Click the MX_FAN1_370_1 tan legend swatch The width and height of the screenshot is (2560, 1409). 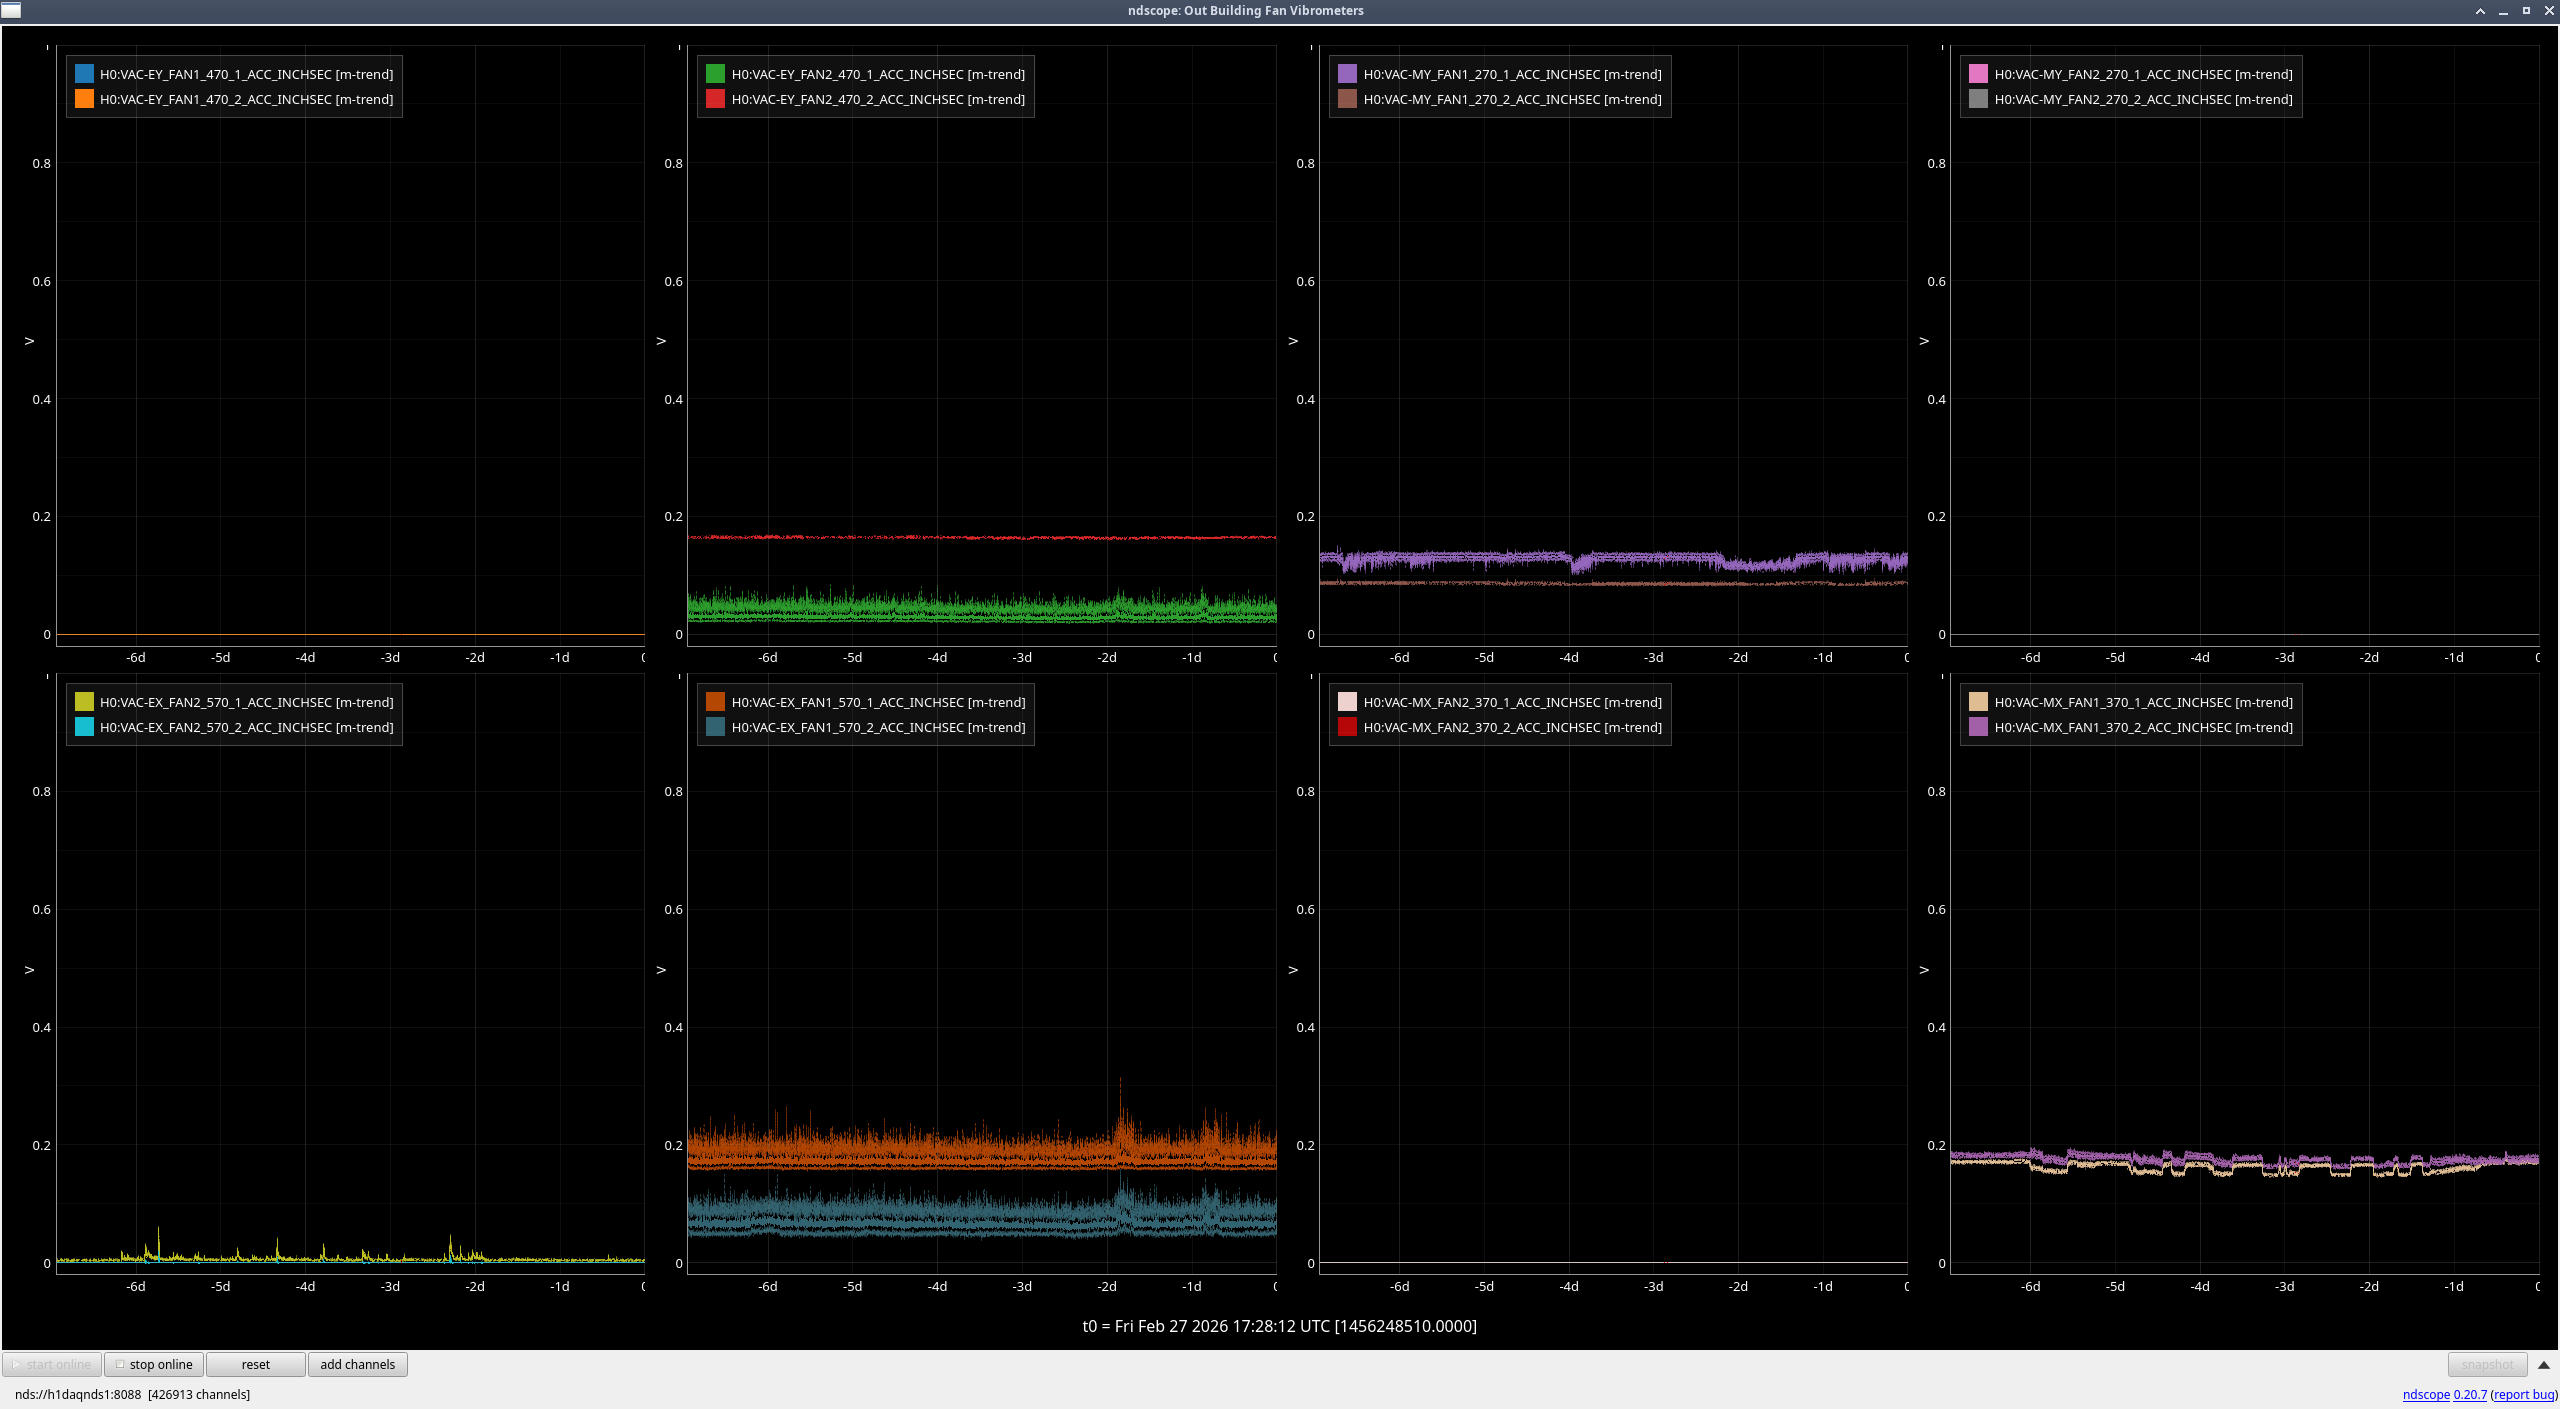click(1978, 702)
